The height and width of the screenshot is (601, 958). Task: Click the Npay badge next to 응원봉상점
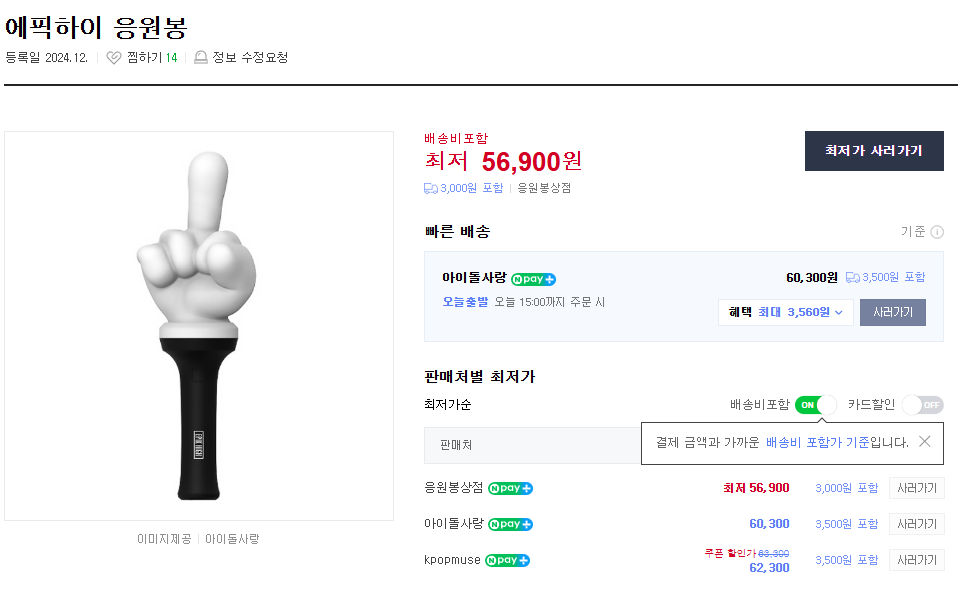click(x=510, y=488)
